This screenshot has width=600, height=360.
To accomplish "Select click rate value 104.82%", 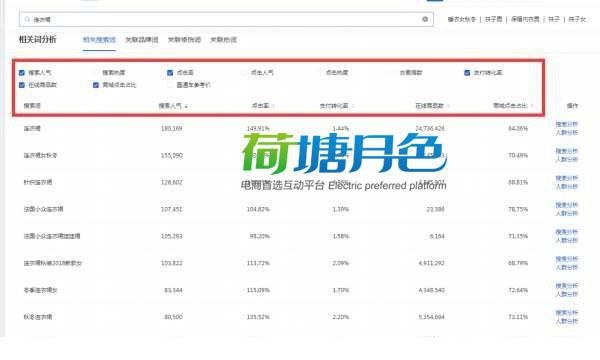I will point(258,209).
